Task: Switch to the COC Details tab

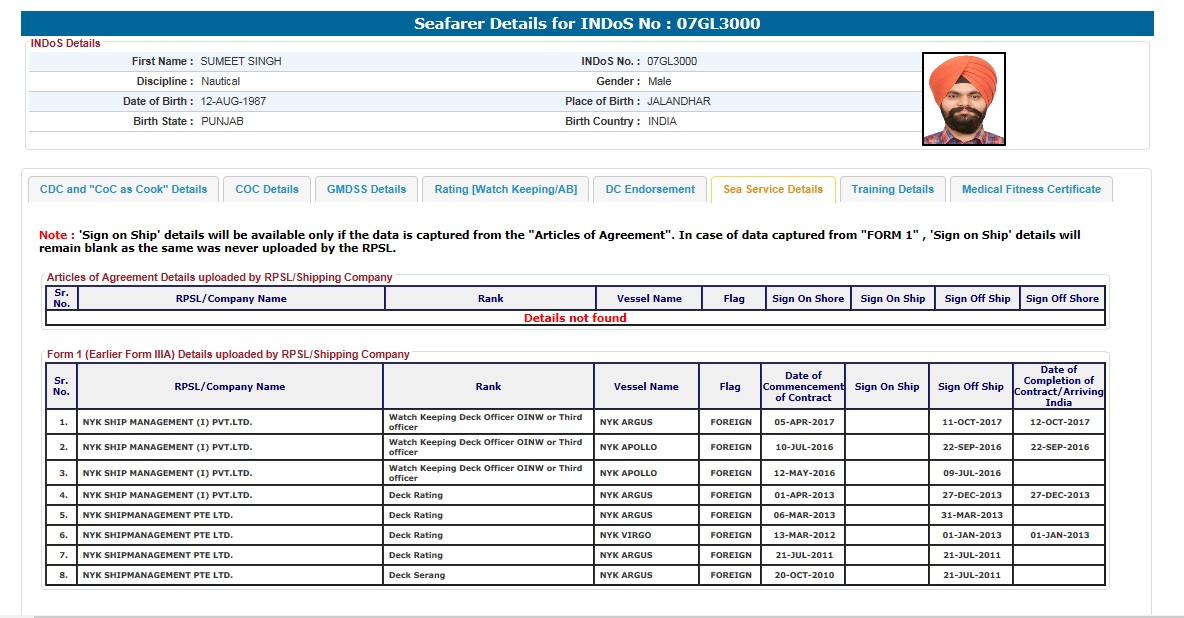Action: coord(267,189)
